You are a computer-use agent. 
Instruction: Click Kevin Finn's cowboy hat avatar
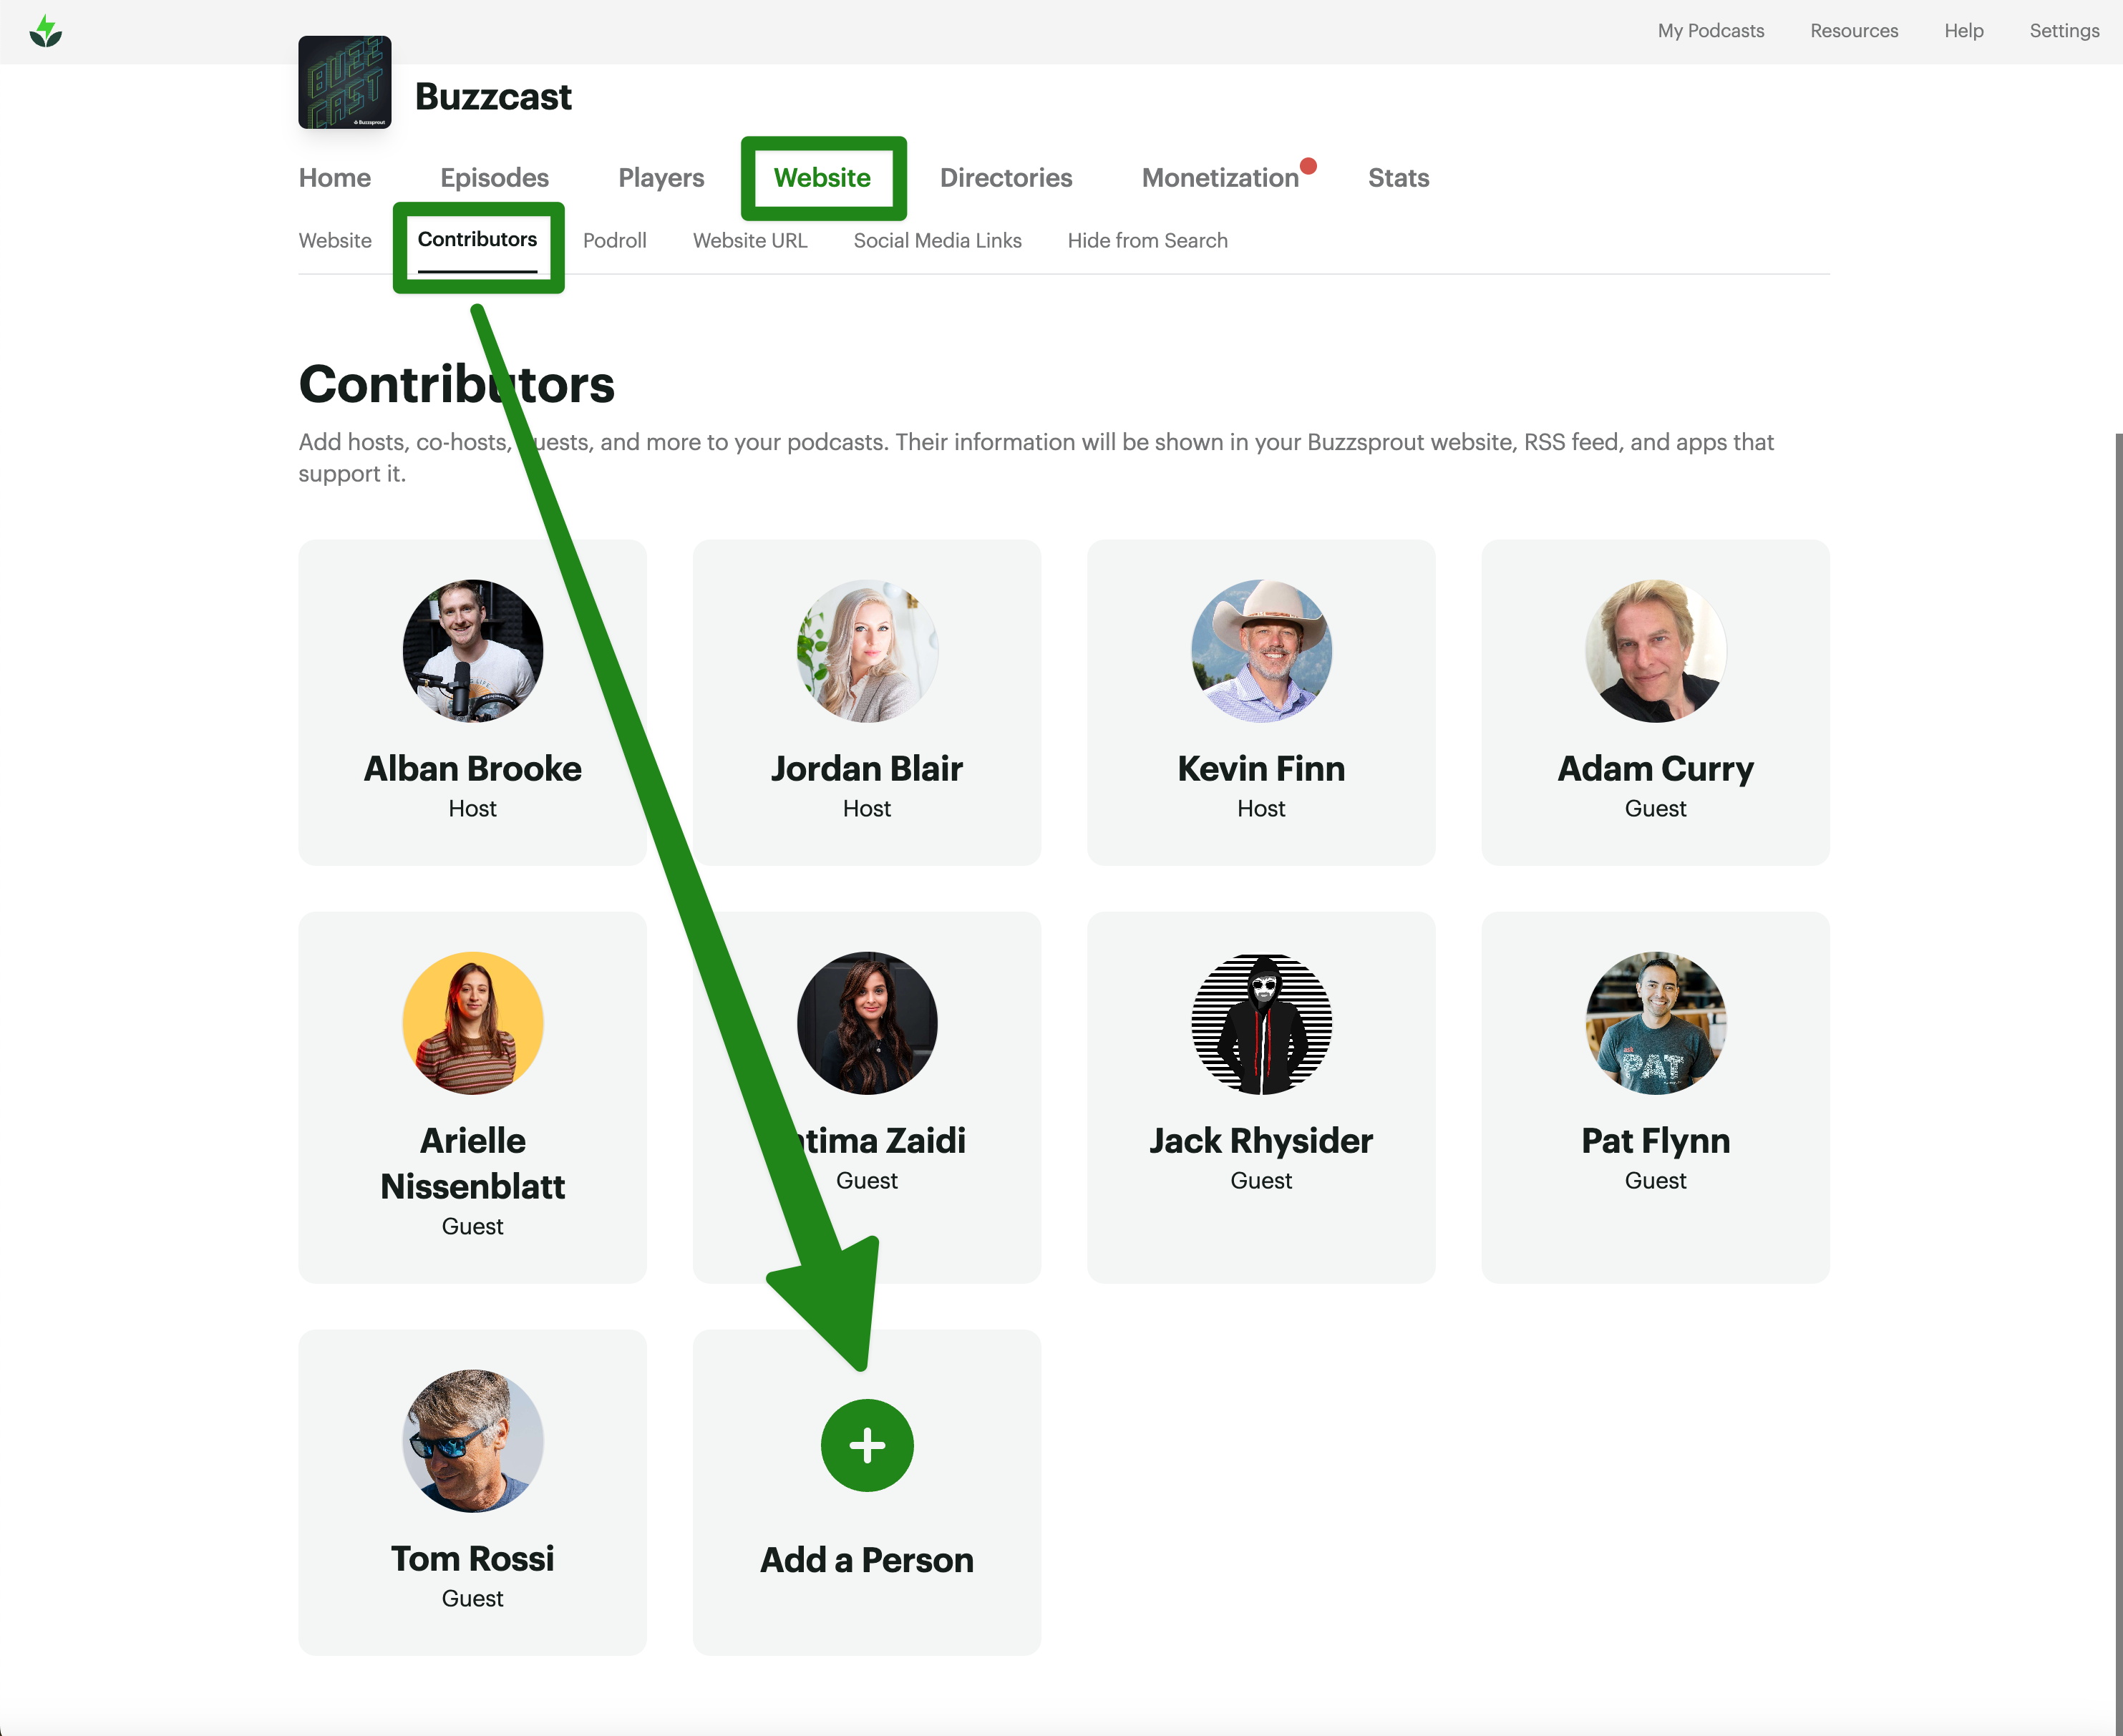pyautogui.click(x=1260, y=651)
